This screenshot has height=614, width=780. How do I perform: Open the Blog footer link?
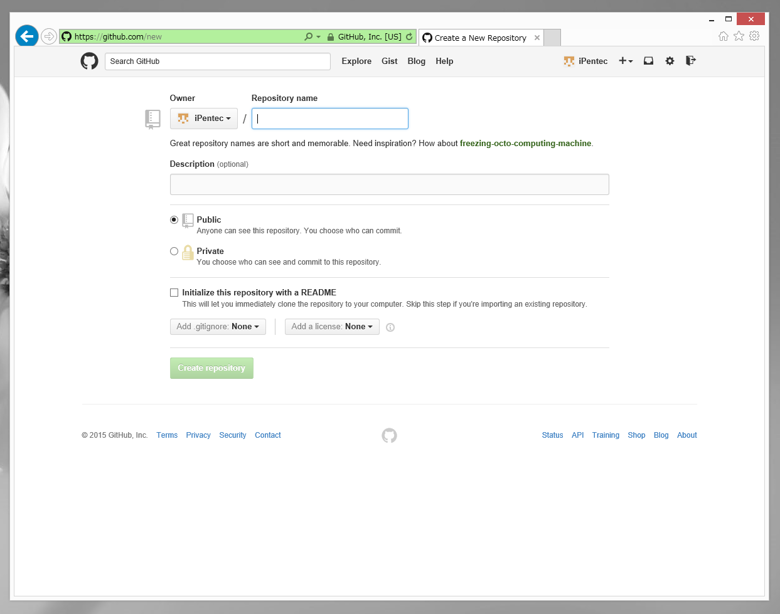(x=661, y=435)
